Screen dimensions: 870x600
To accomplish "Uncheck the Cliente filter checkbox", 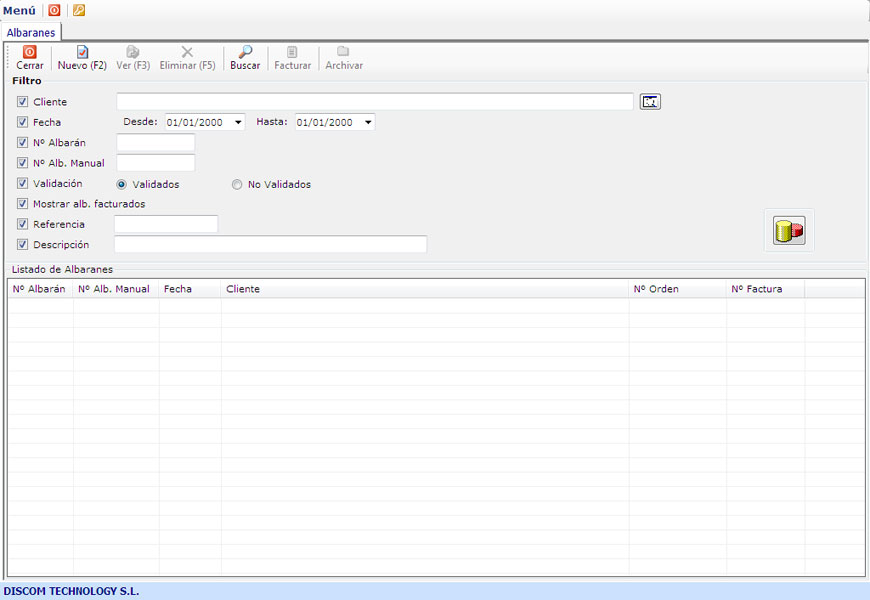I will 23,102.
